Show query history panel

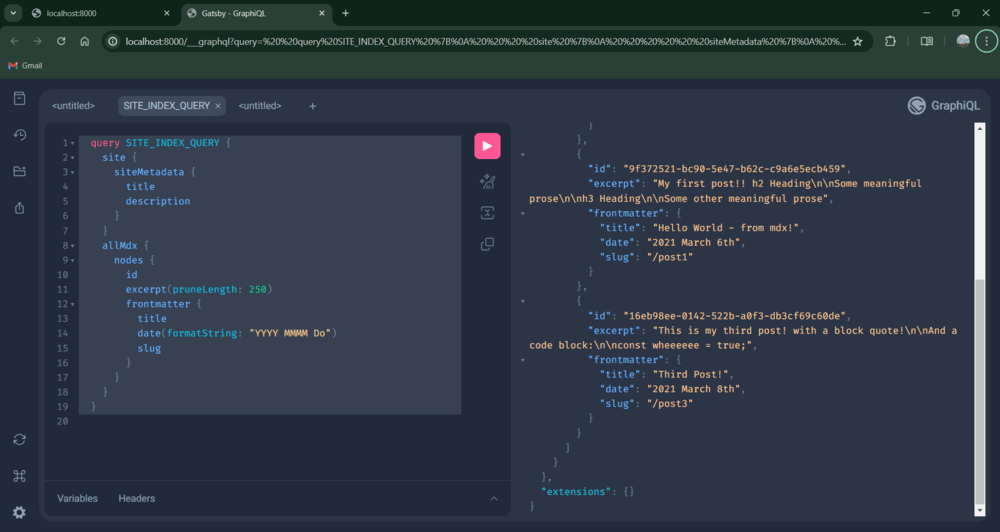pos(20,135)
